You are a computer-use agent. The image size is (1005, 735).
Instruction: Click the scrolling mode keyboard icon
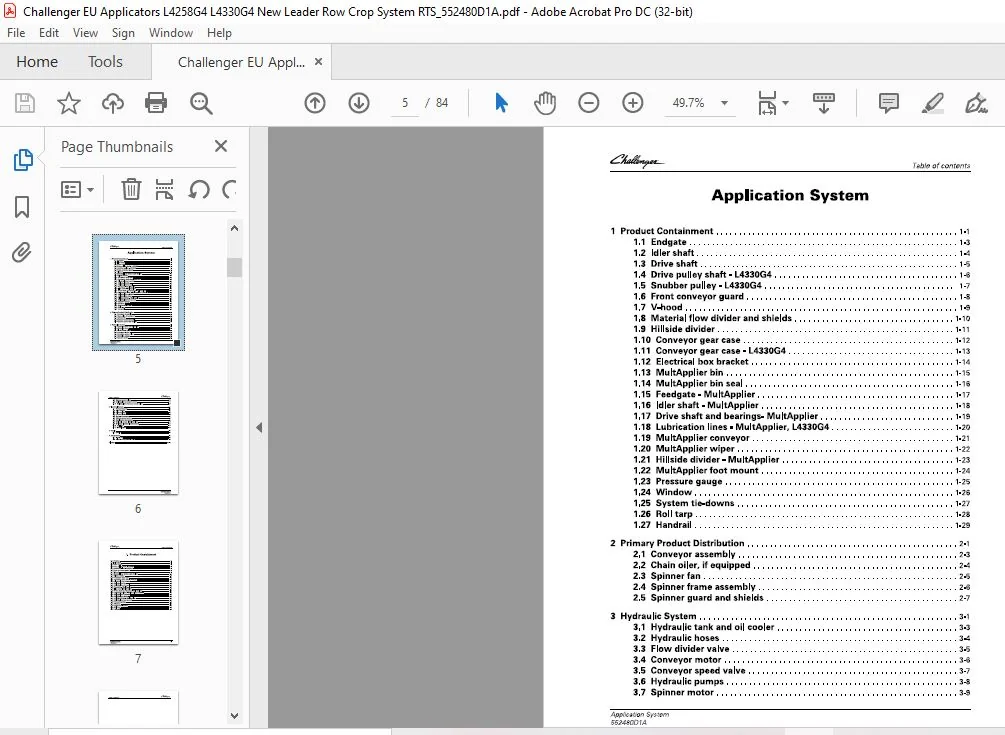pos(824,103)
